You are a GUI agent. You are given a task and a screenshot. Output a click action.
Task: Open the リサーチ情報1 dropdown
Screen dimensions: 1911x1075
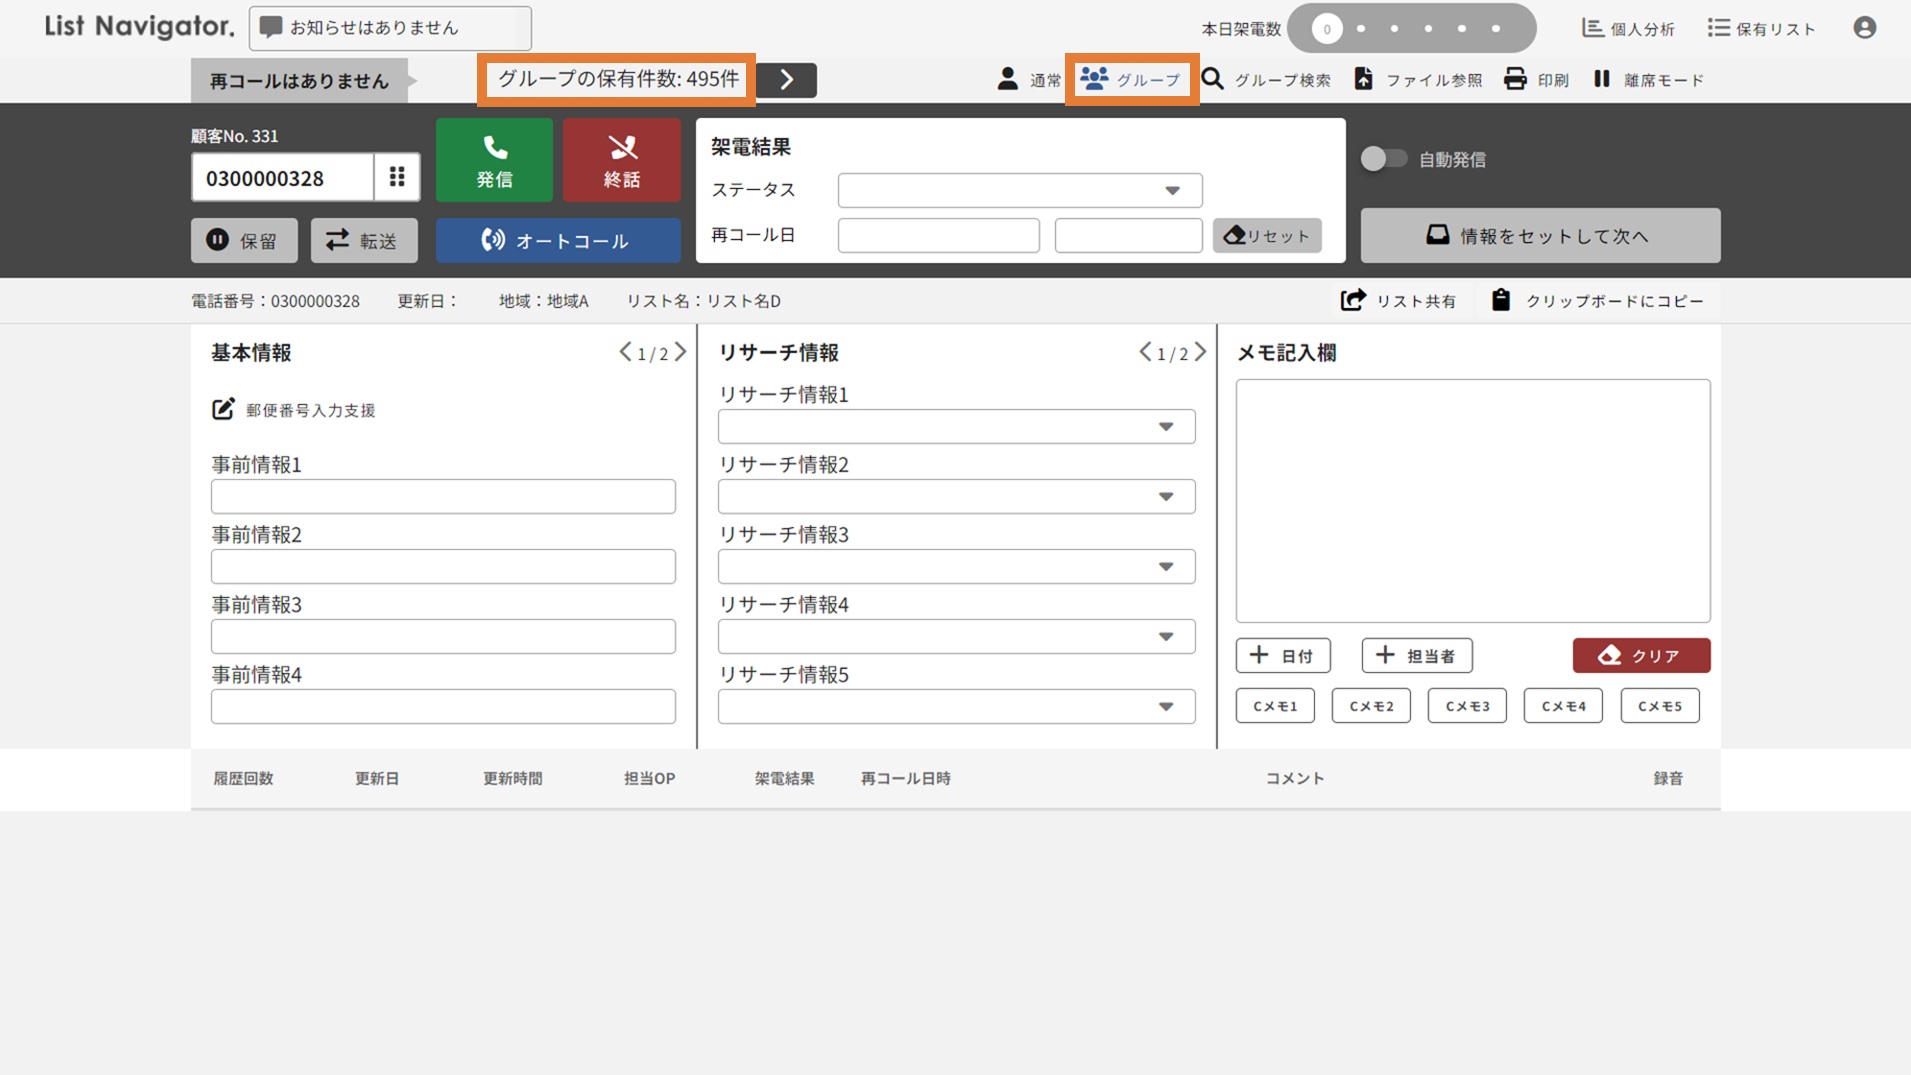click(x=955, y=426)
